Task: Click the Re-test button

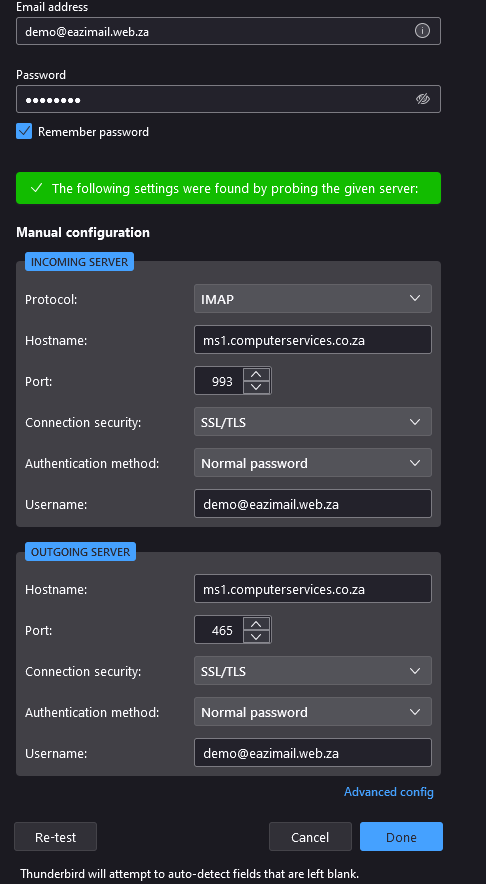Action: pyautogui.click(x=55, y=837)
